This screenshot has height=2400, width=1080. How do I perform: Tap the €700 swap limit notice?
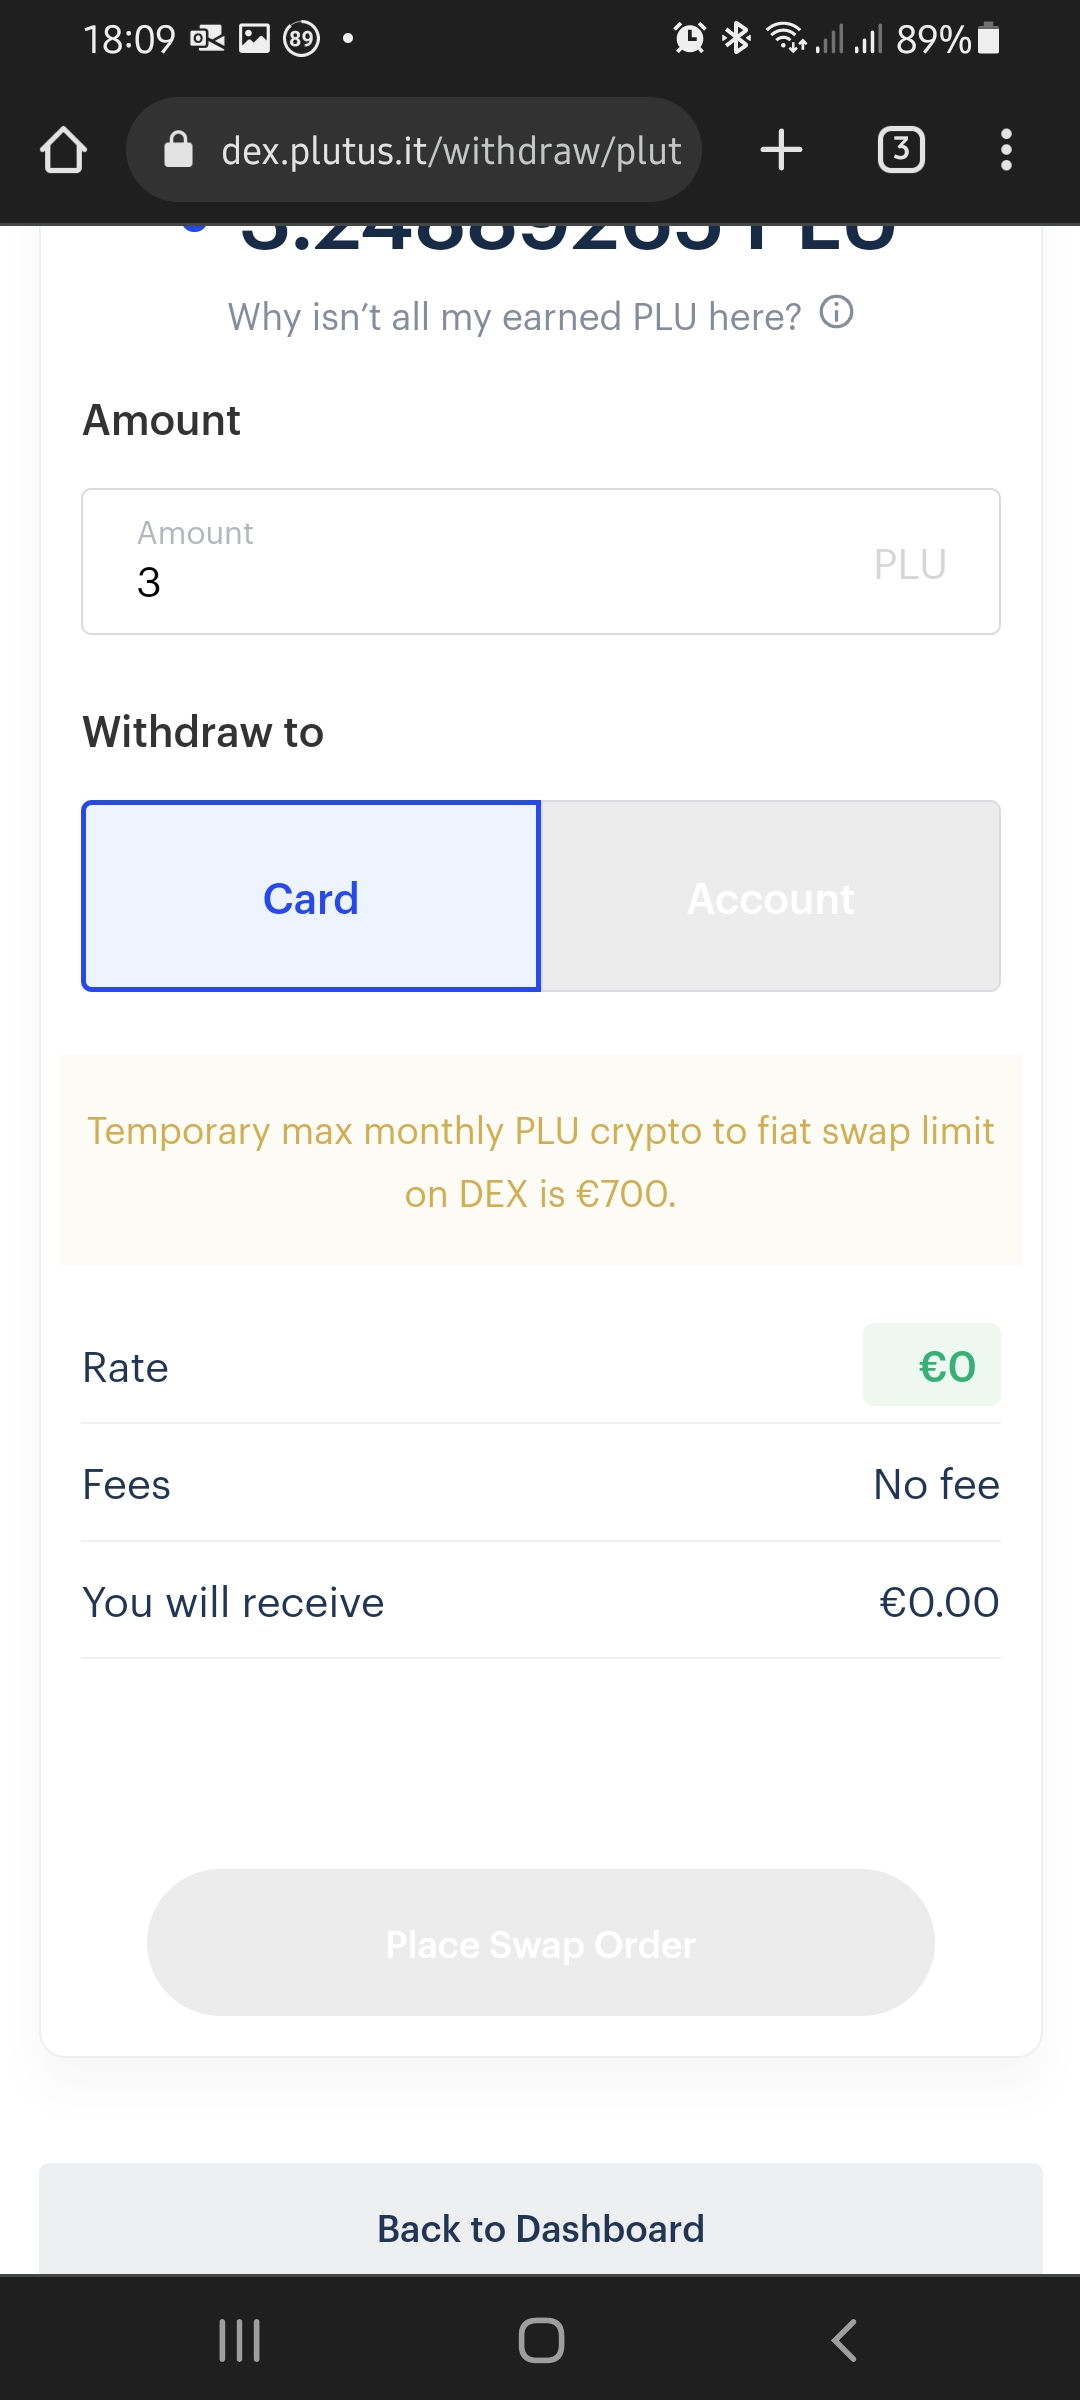(540, 1161)
